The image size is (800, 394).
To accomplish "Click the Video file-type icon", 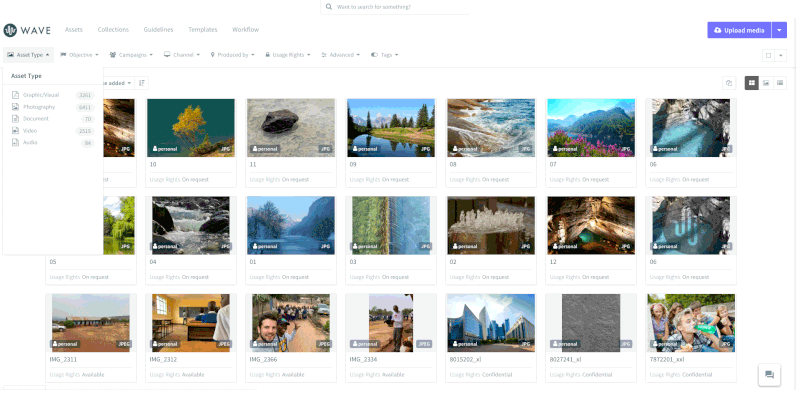I will point(15,131).
